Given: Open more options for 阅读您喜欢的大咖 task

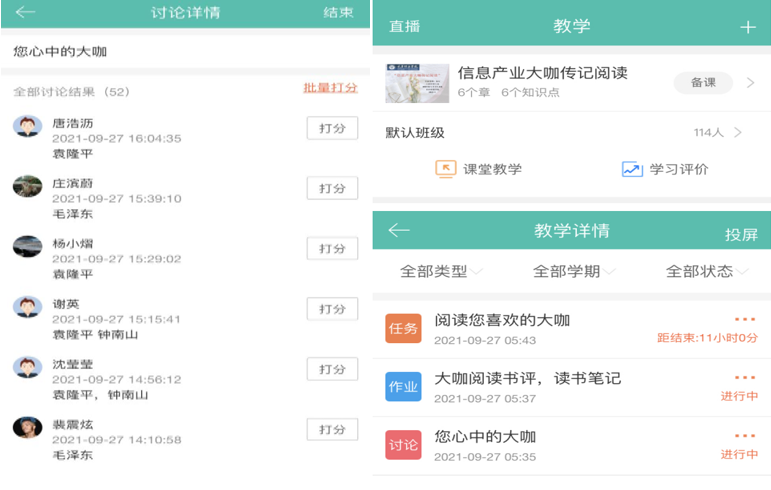Looking at the screenshot, I should tap(745, 320).
